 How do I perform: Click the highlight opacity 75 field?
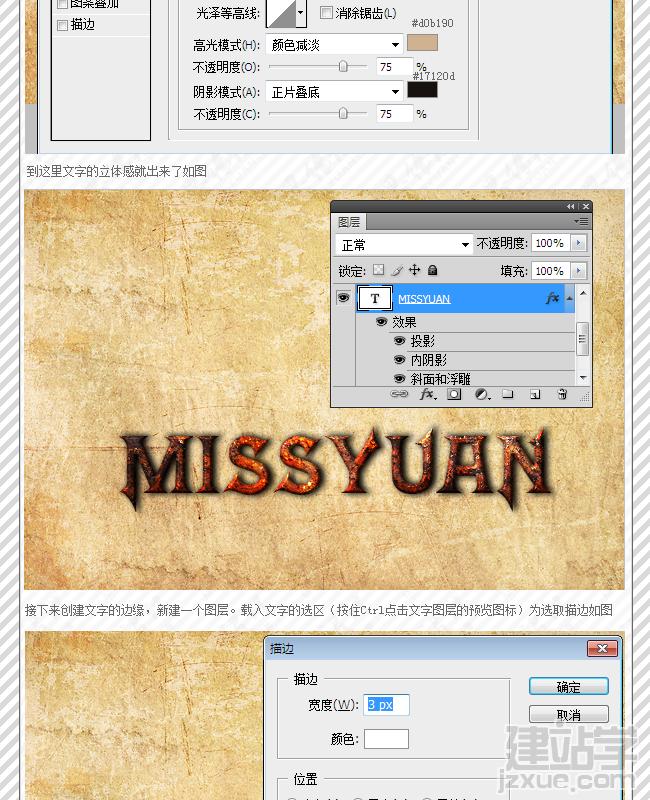point(394,67)
